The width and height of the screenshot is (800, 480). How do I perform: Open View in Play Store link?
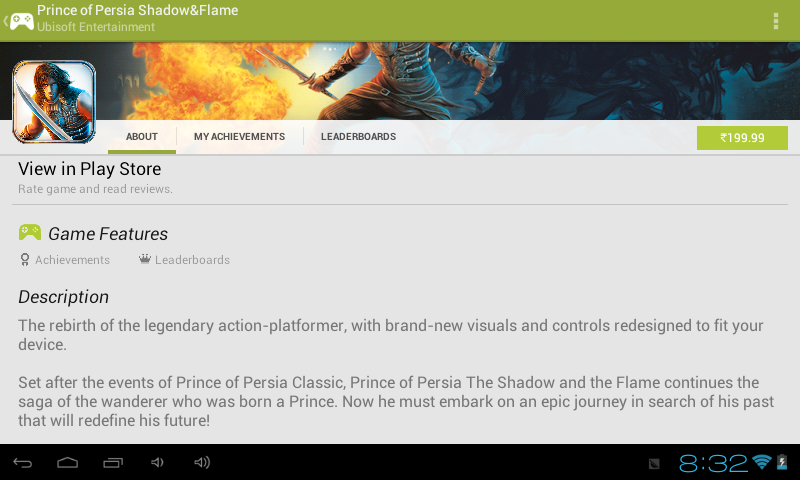click(x=90, y=169)
